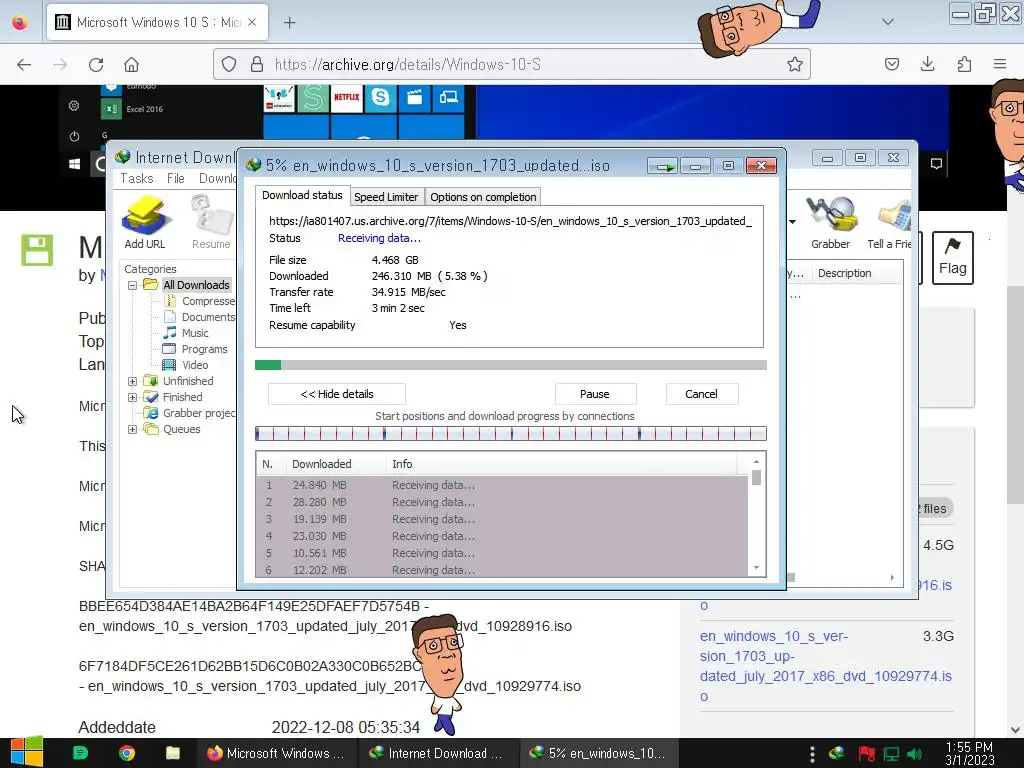Viewport: 1024px width, 768px height.
Task: Expand the Unfinished category
Action: pos(133,381)
